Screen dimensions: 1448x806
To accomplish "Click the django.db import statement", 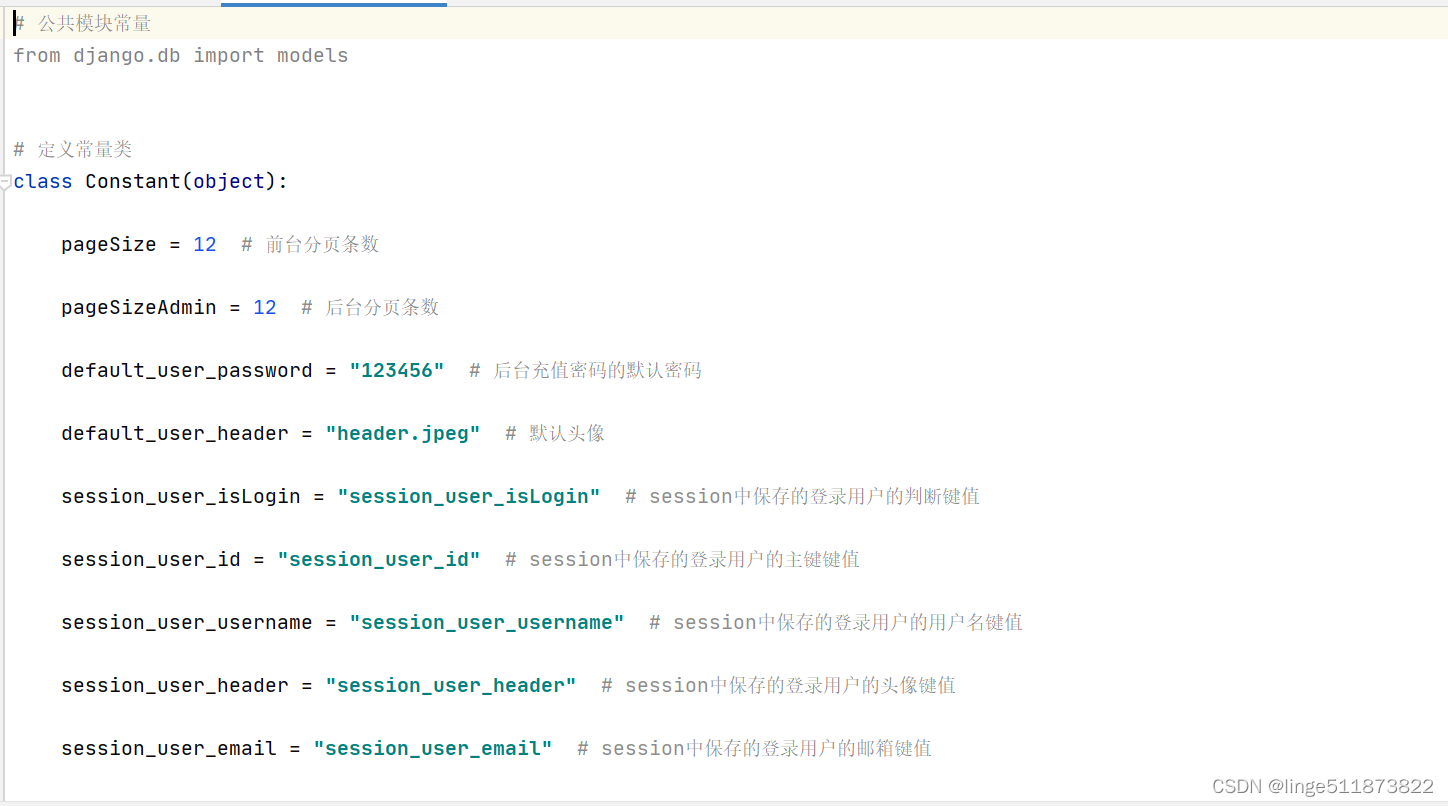I will (x=180, y=55).
